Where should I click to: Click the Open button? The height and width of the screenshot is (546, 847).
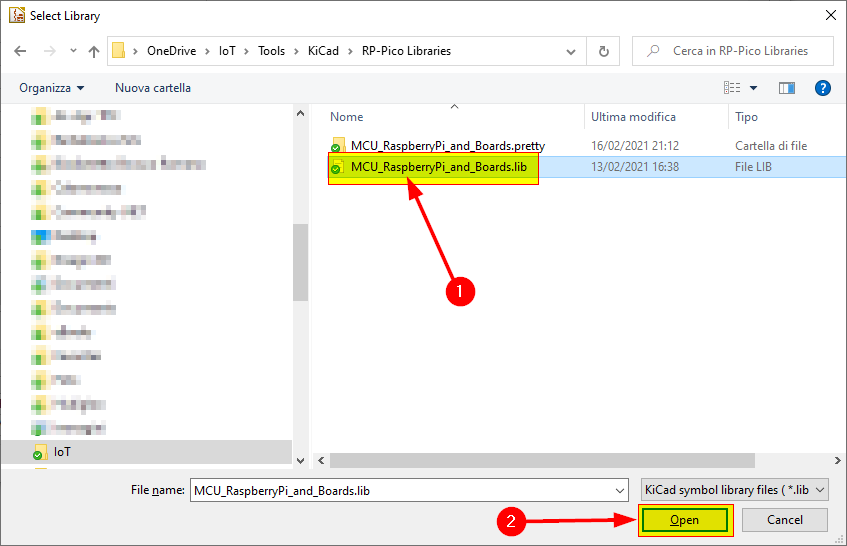click(685, 520)
